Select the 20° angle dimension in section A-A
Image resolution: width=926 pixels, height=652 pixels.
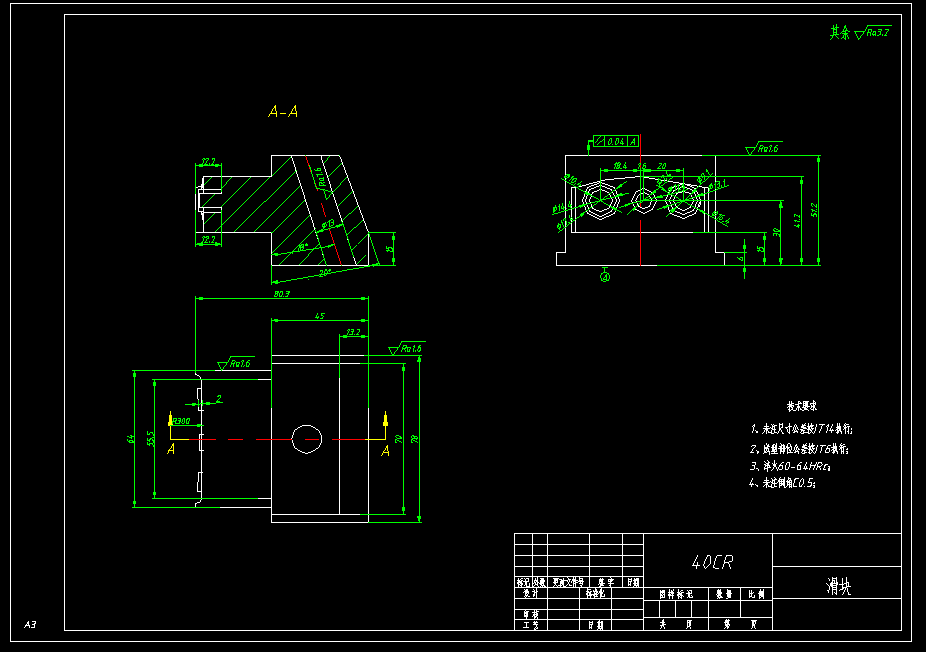(325, 273)
